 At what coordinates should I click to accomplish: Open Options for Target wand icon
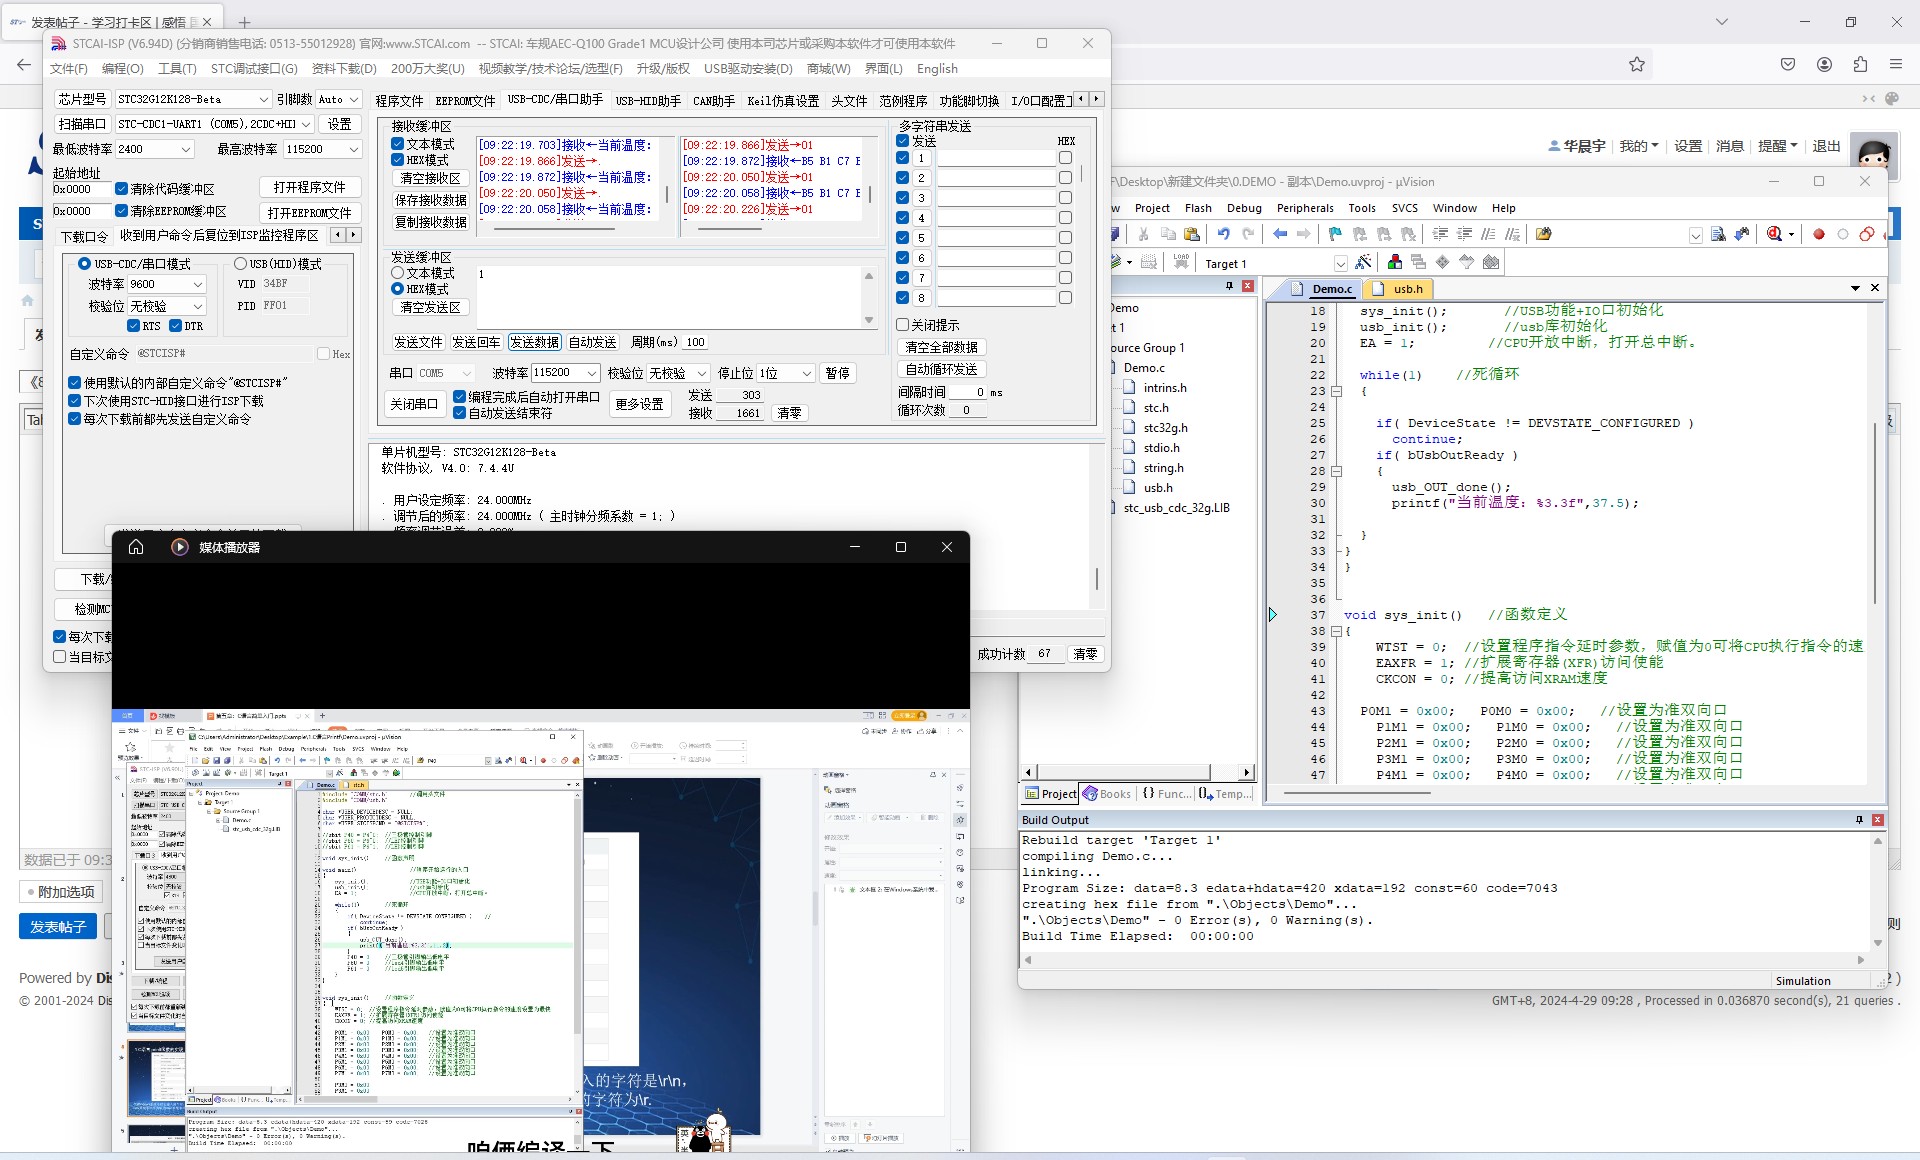[x=1363, y=262]
